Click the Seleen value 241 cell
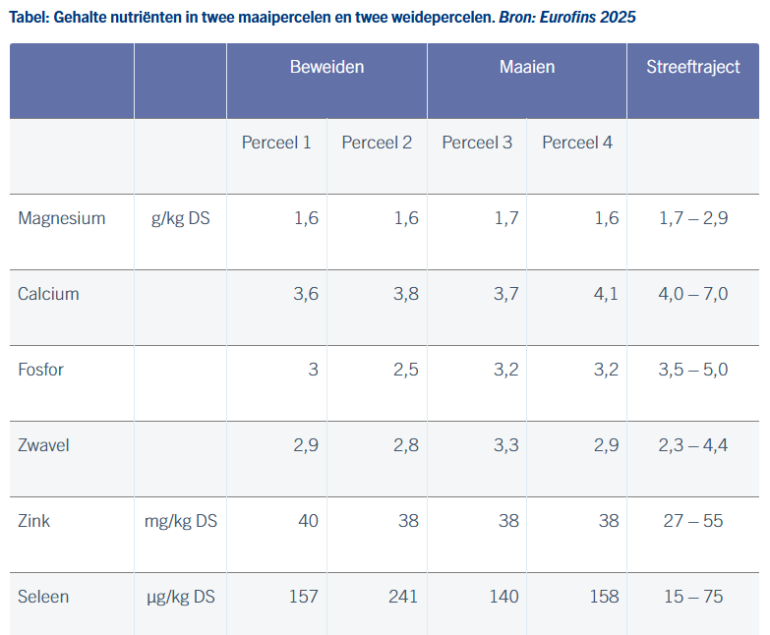The height and width of the screenshot is (635, 770). (x=403, y=597)
